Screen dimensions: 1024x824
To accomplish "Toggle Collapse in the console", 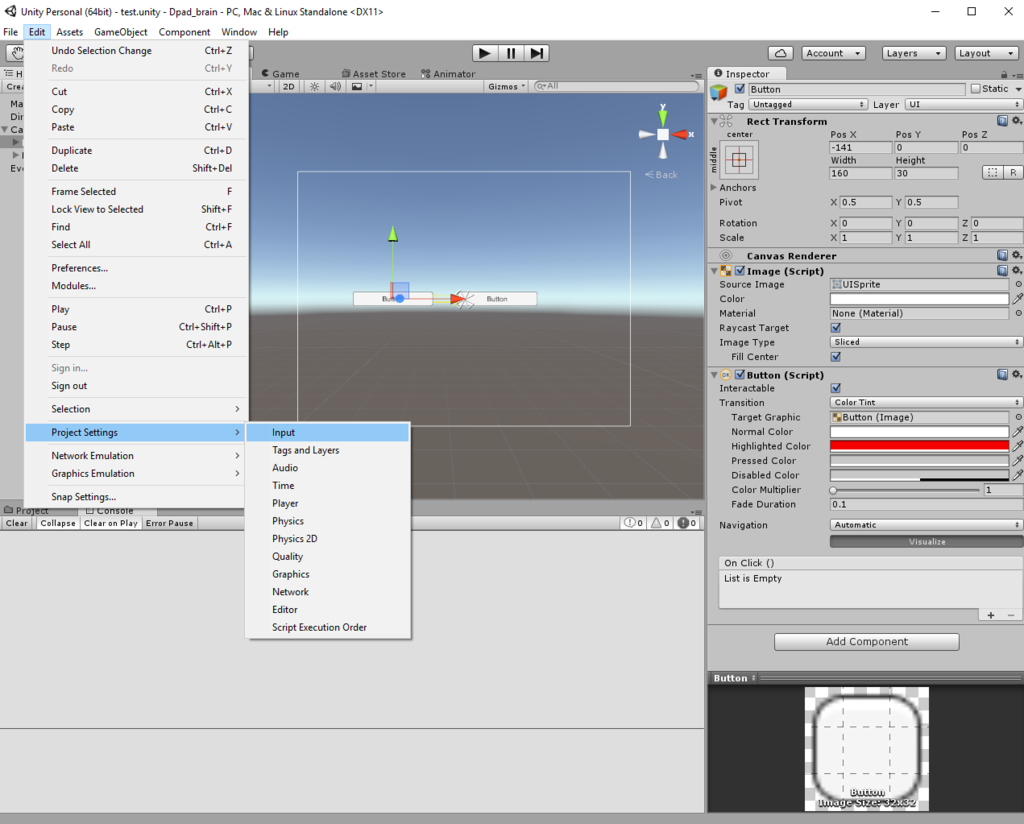I will (57, 523).
